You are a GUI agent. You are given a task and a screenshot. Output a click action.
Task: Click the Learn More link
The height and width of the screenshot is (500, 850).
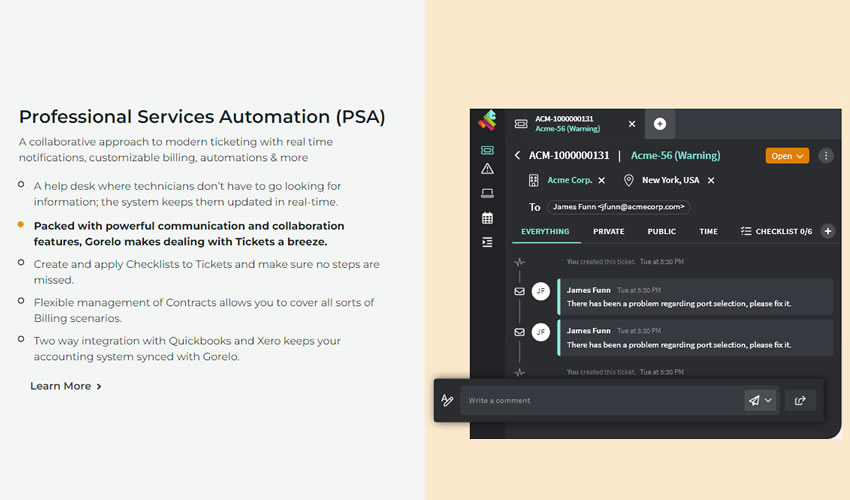66,386
